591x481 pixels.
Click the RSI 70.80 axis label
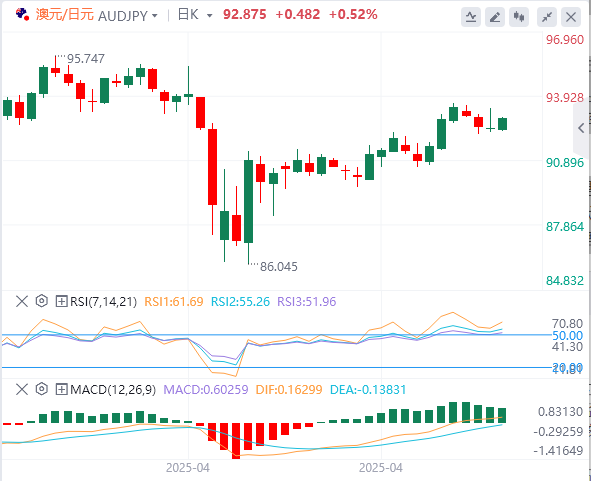pyautogui.click(x=568, y=324)
